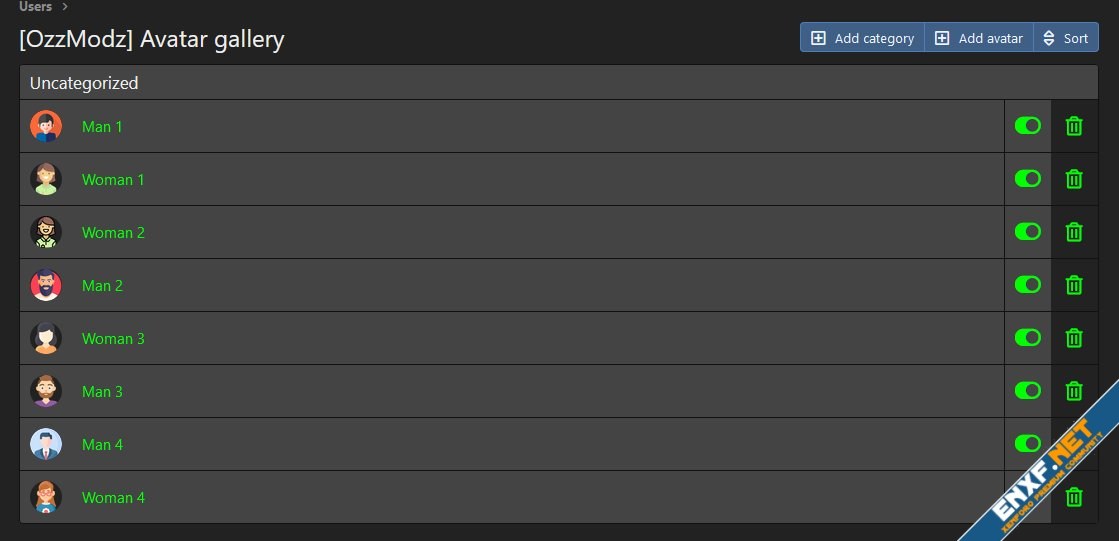
Task: Go to the Users breadcrumb
Action: pyautogui.click(x=35, y=7)
